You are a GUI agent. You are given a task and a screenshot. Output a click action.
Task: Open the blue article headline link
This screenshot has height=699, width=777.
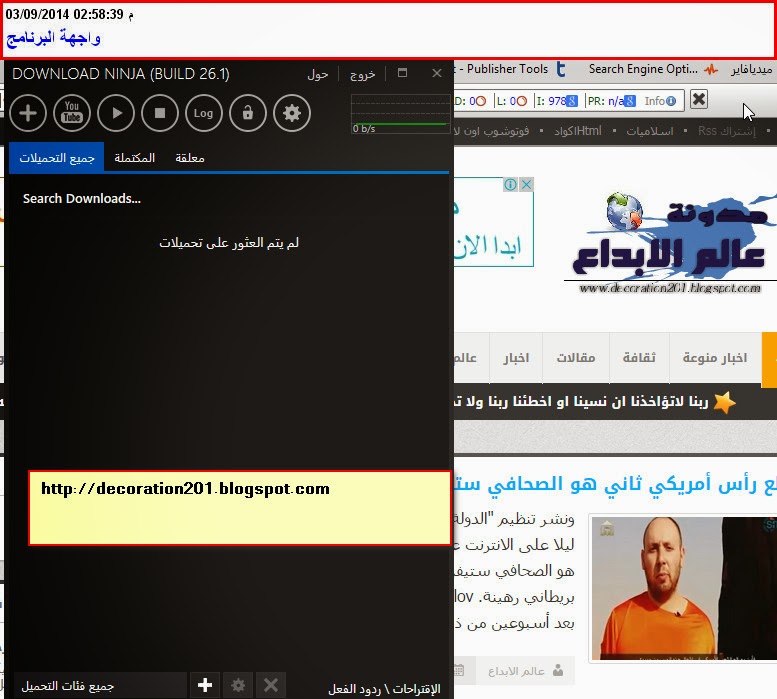point(615,484)
